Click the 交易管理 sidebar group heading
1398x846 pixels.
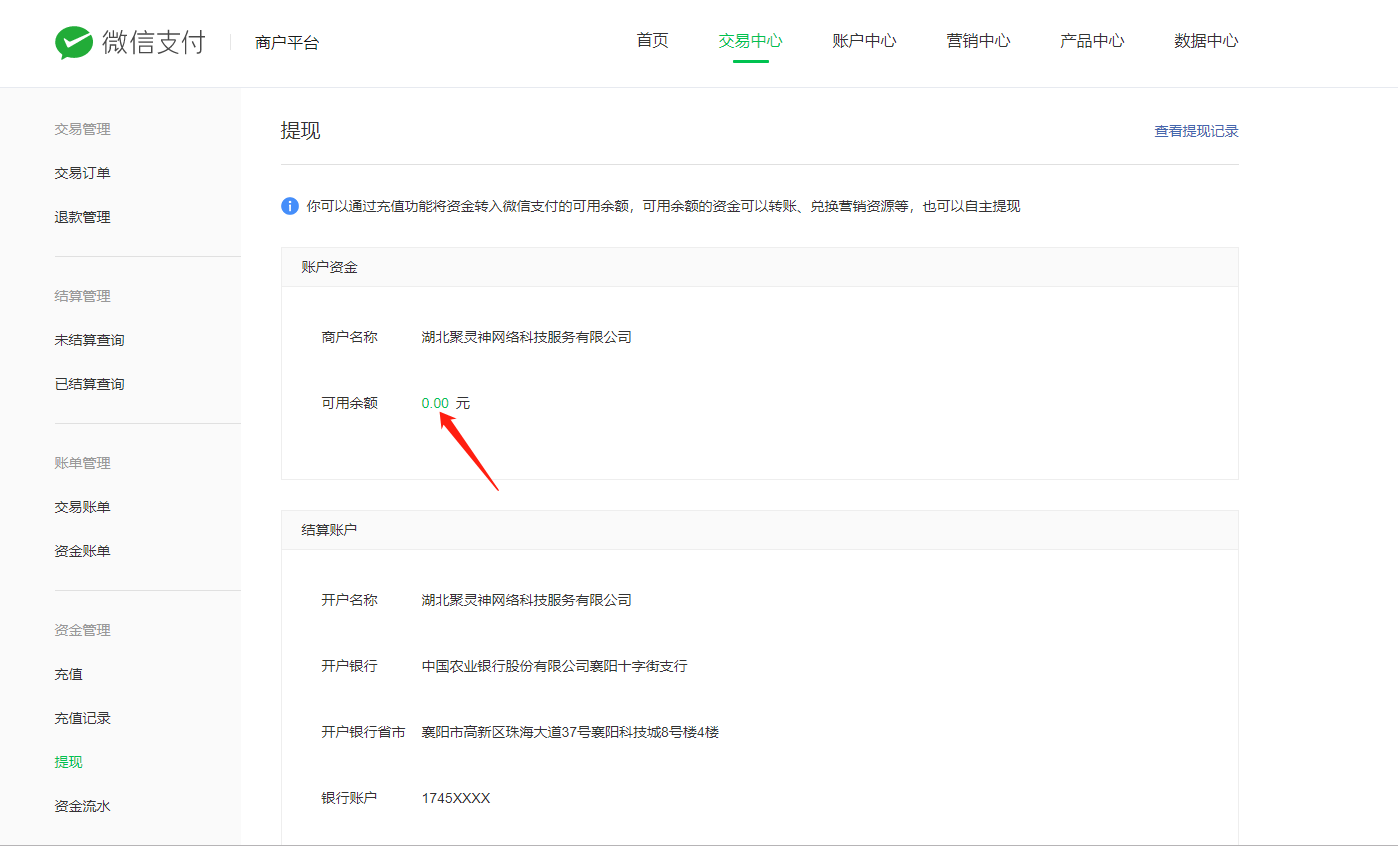(82, 129)
